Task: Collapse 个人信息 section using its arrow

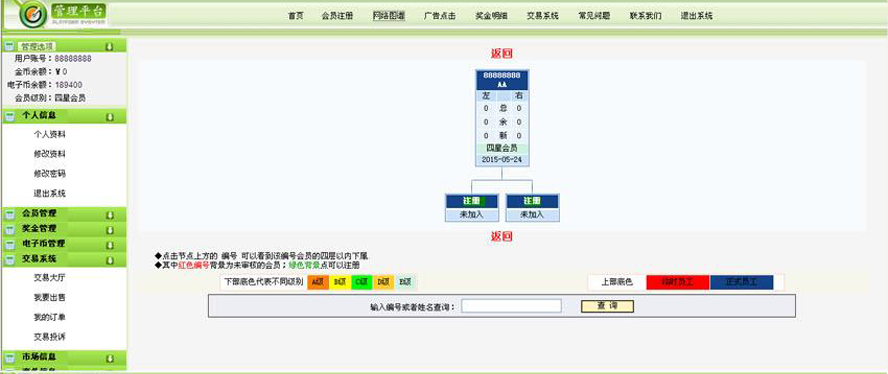Action: pyautogui.click(x=110, y=117)
